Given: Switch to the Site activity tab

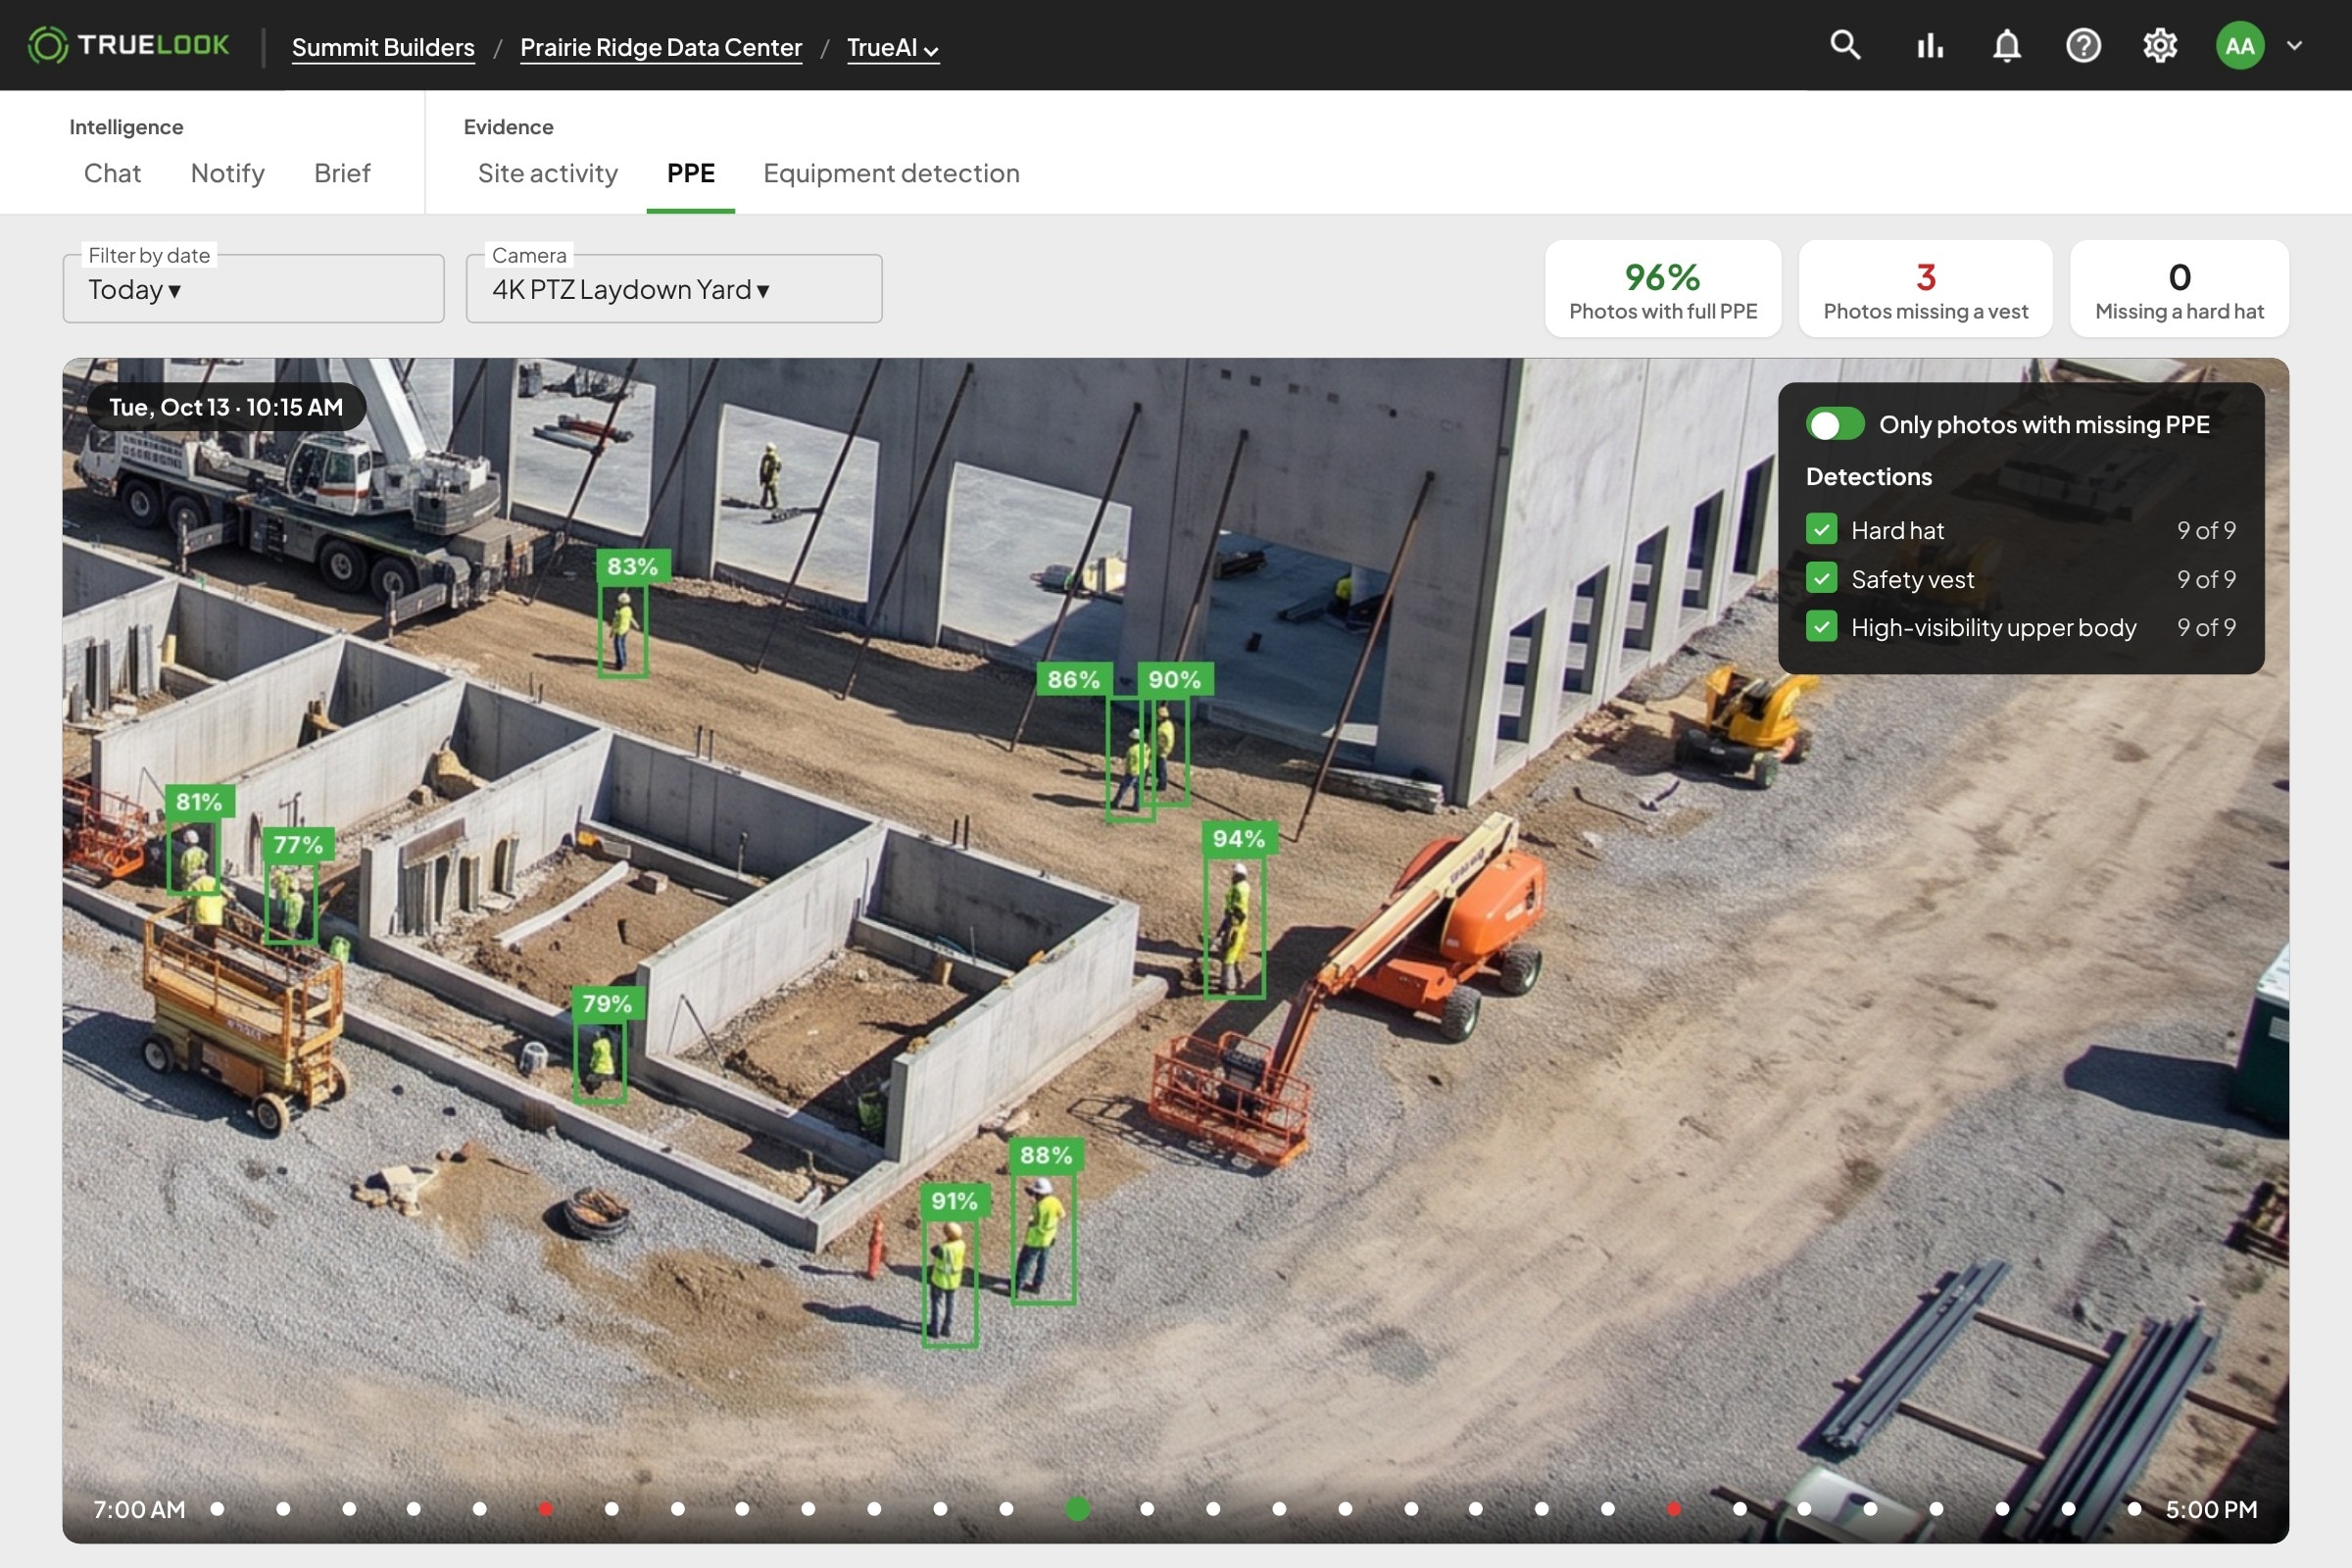Looking at the screenshot, I should 547,173.
